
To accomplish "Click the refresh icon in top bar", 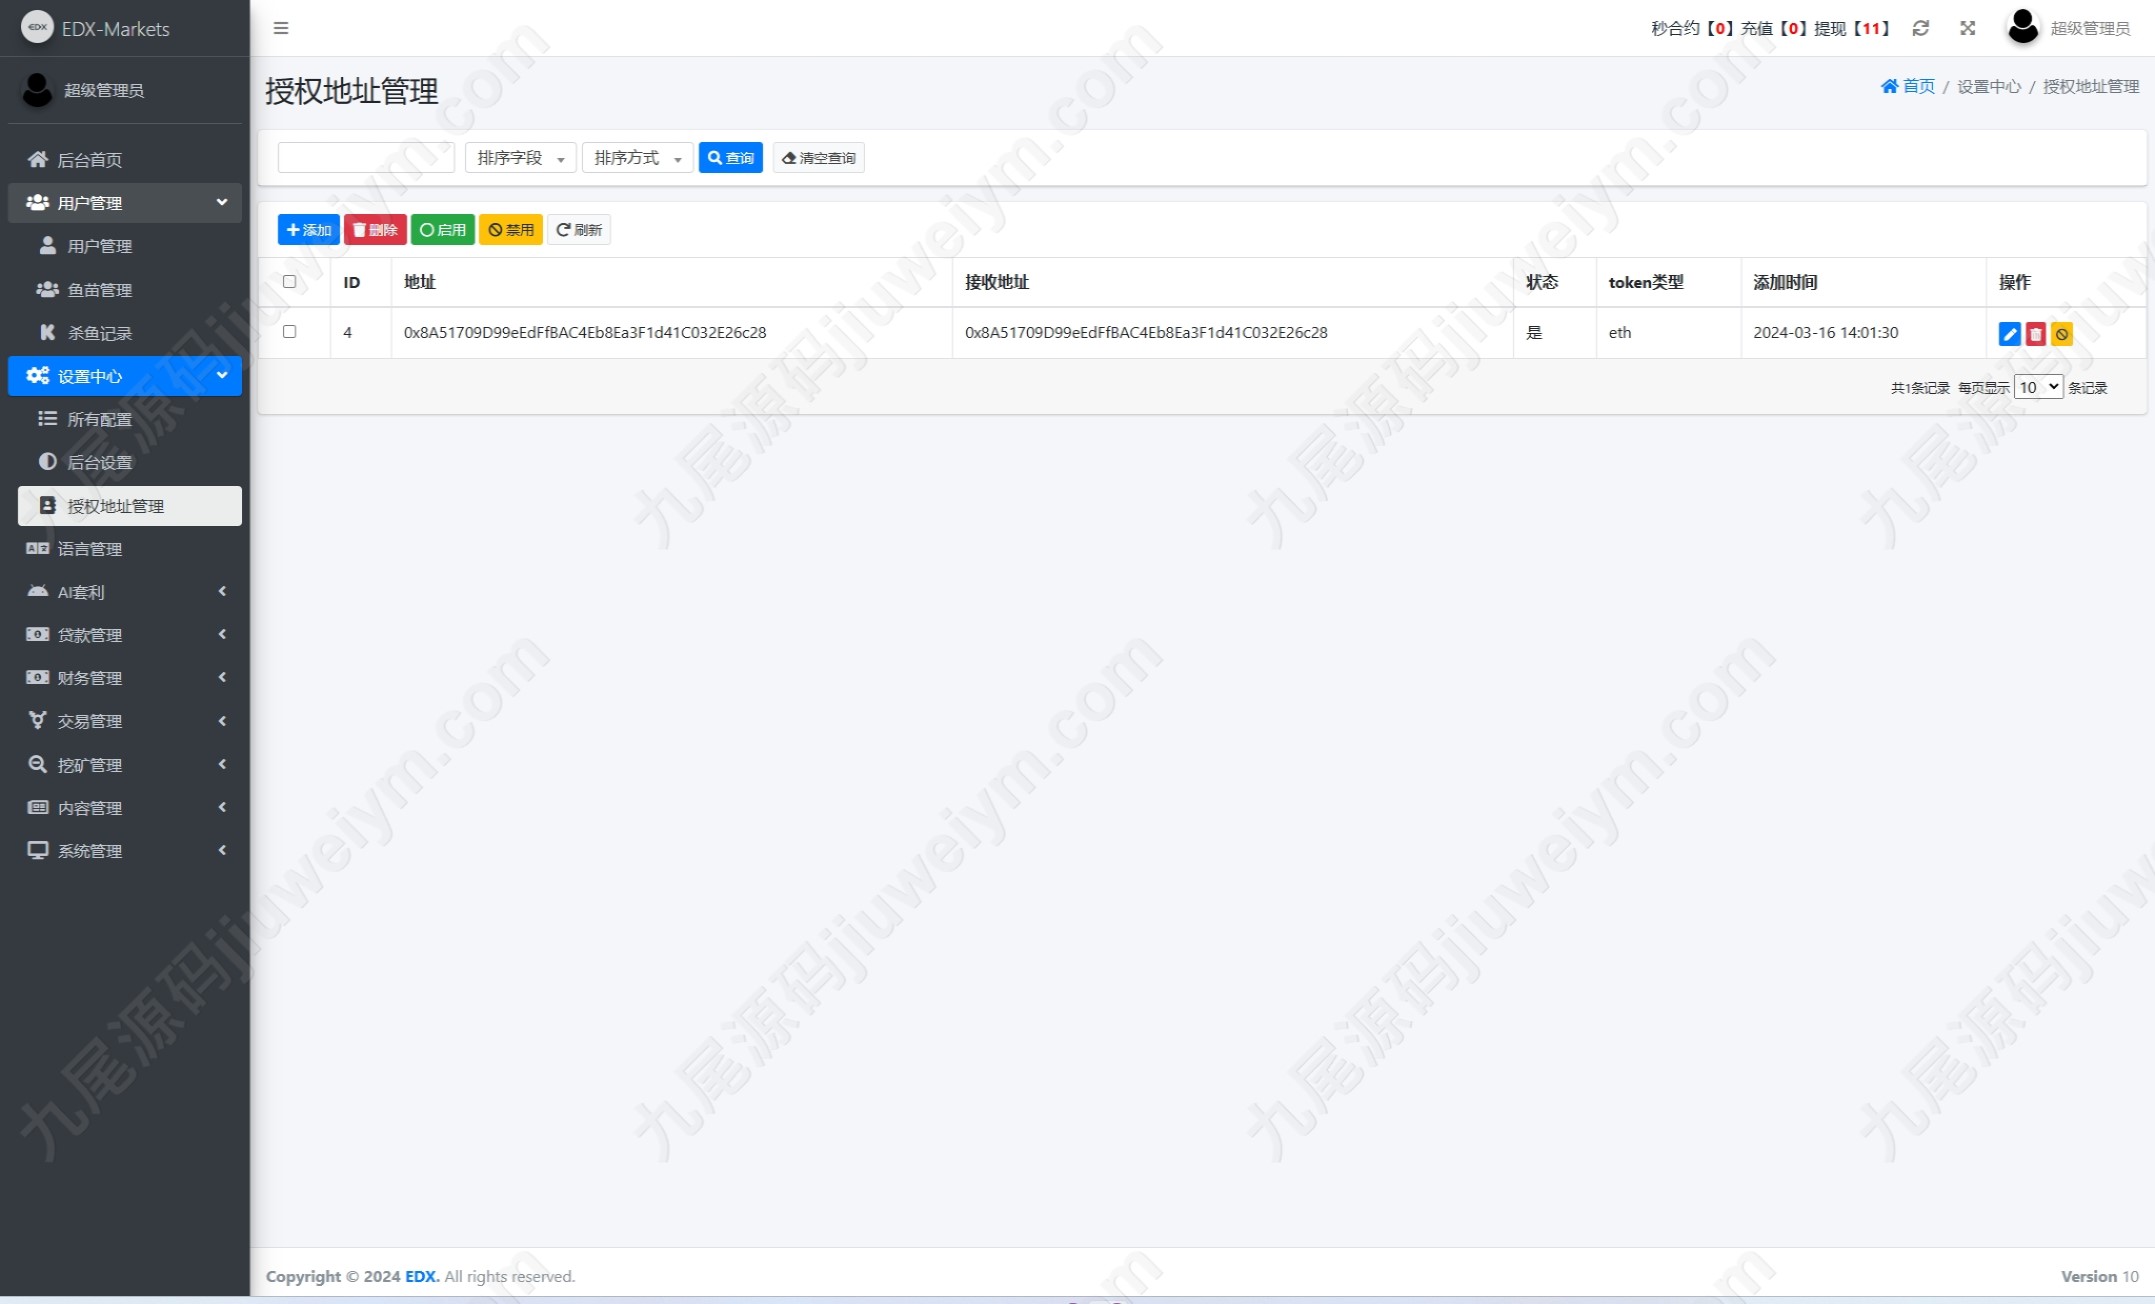I will [x=1920, y=28].
